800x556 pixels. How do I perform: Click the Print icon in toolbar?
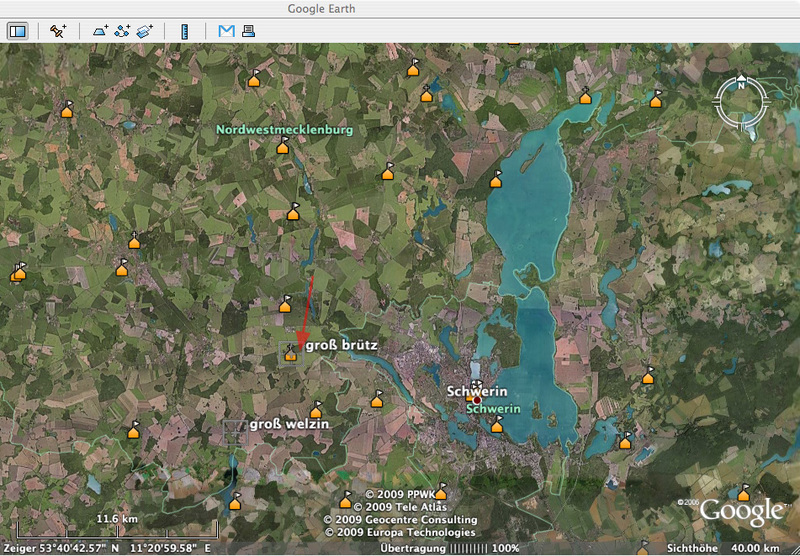(247, 31)
